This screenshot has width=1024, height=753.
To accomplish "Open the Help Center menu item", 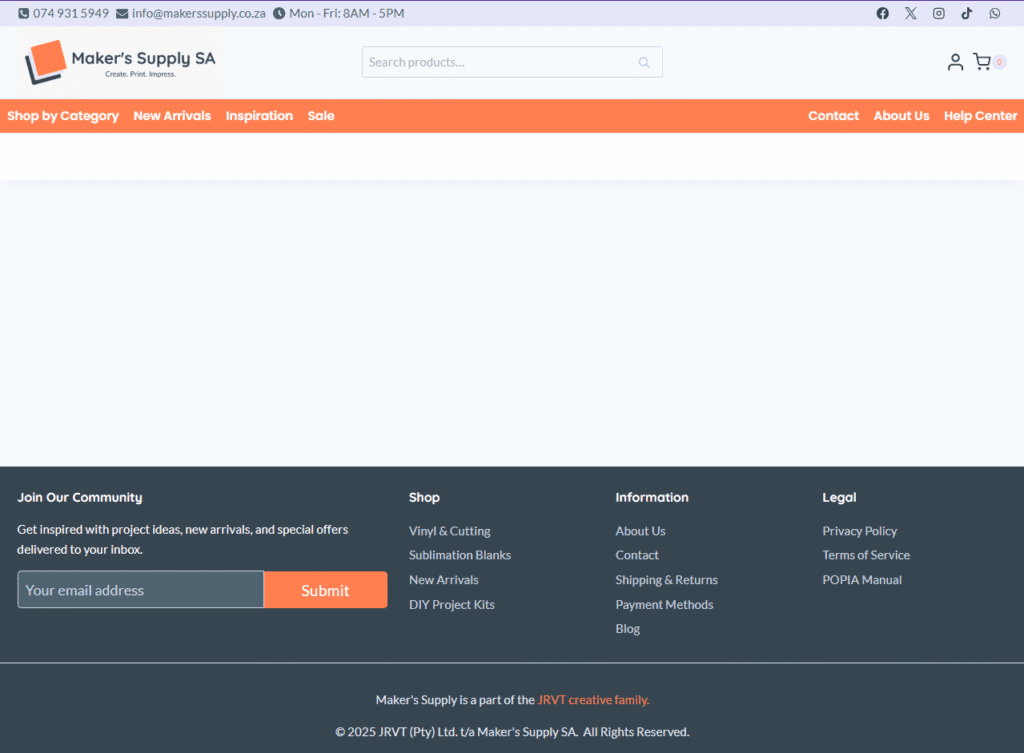I will coord(980,116).
